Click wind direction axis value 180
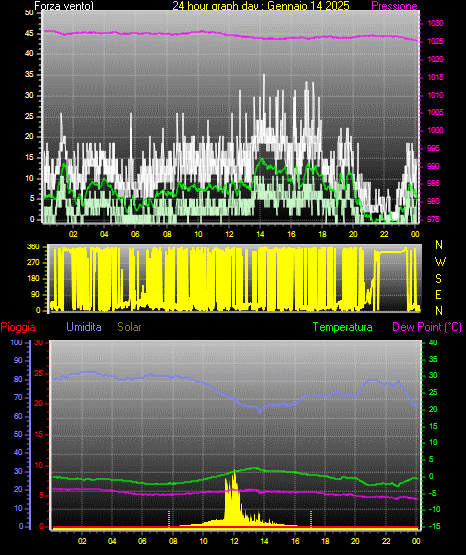 33,279
